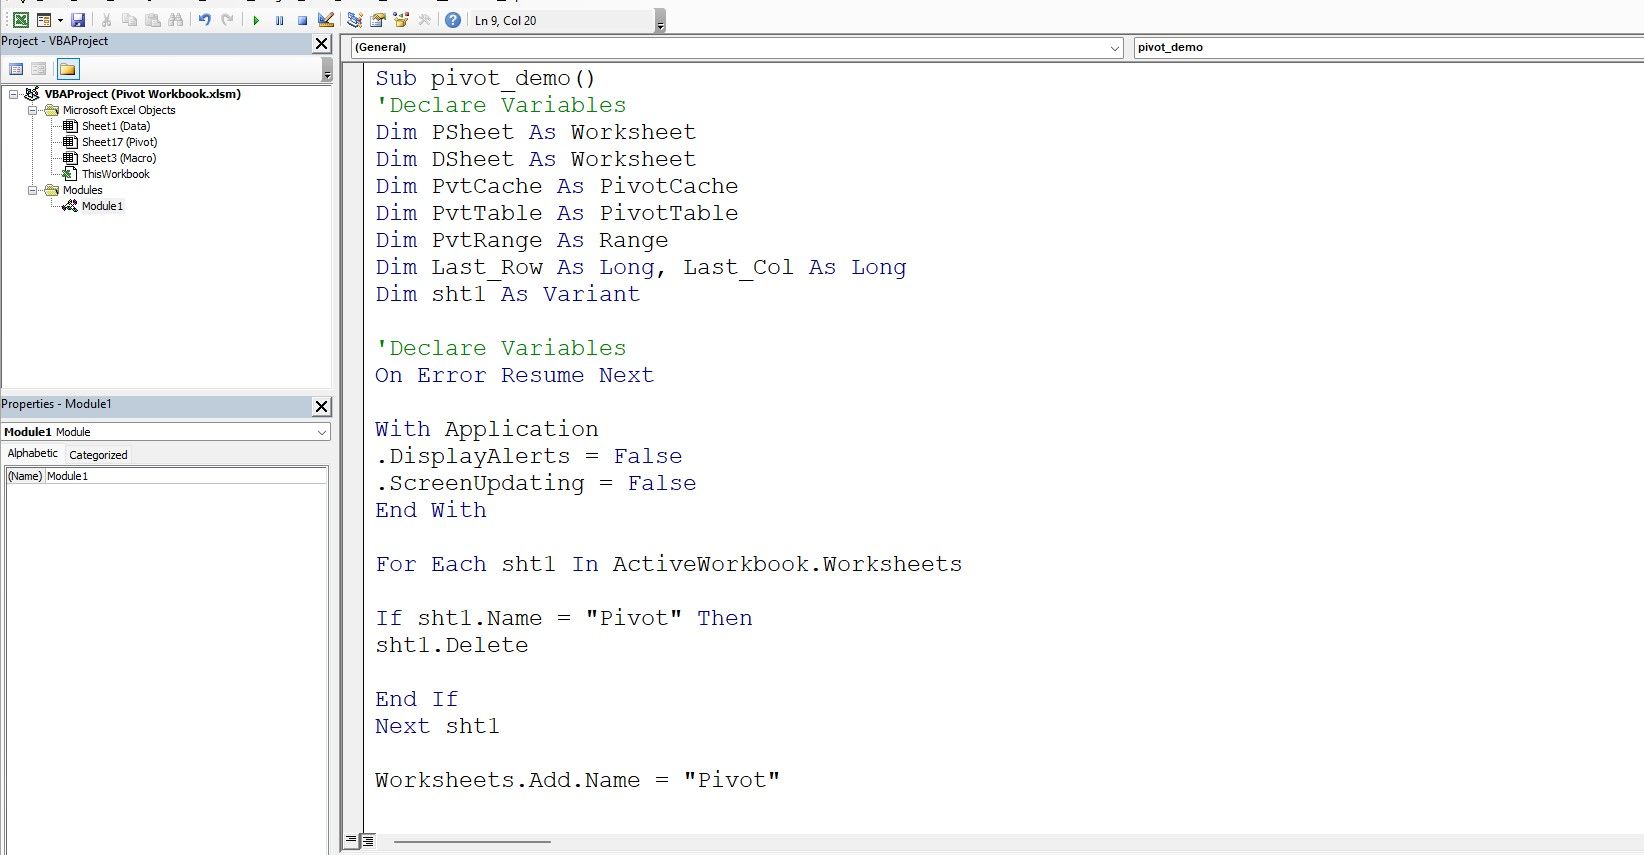
Task: Click line 'Worksheets.Add.Name = "Pivot"'
Action: [x=577, y=780]
